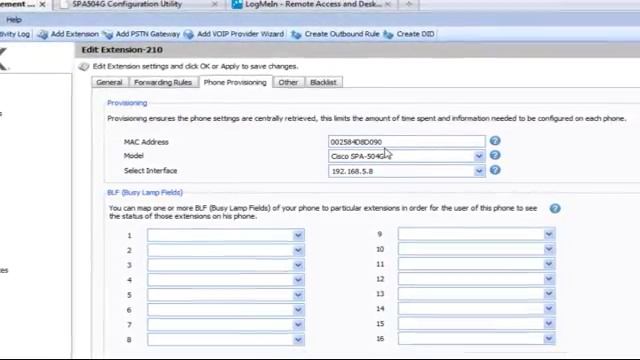Click the Create DID icon
640x360 pixels.
tap(388, 35)
